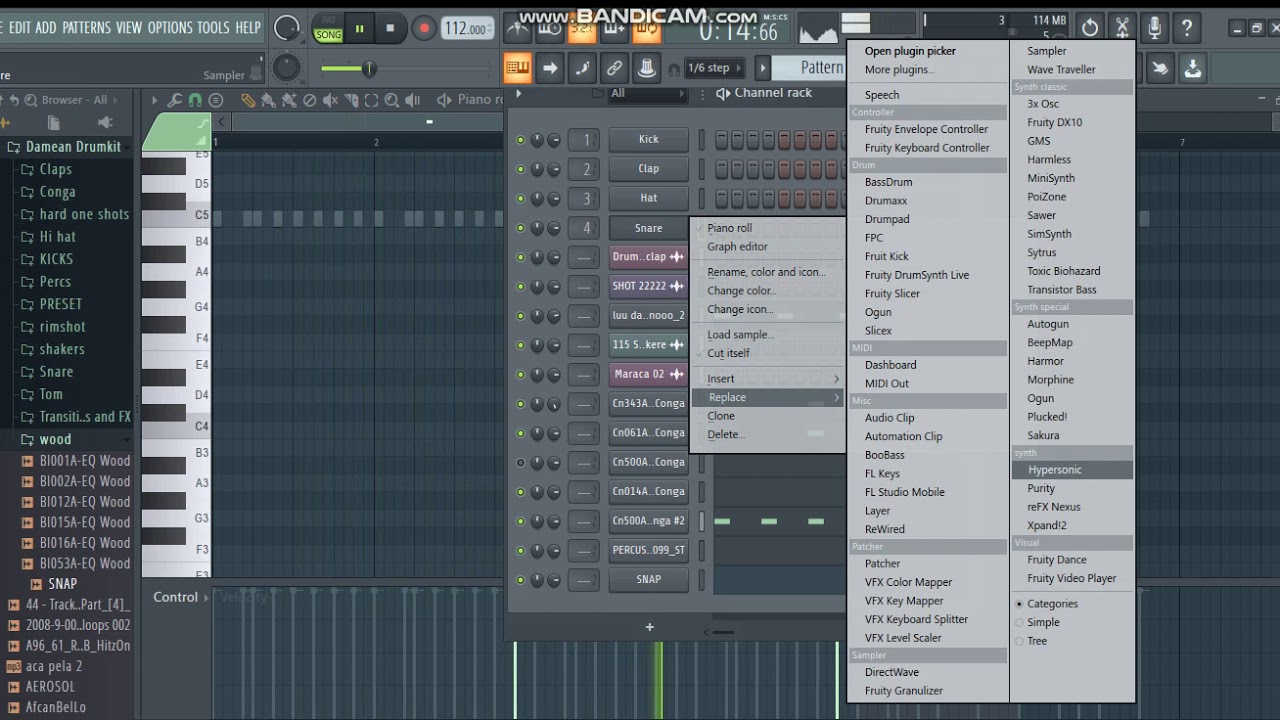Click the microphone recording icon
This screenshot has height=720, width=1280.
1155,28
